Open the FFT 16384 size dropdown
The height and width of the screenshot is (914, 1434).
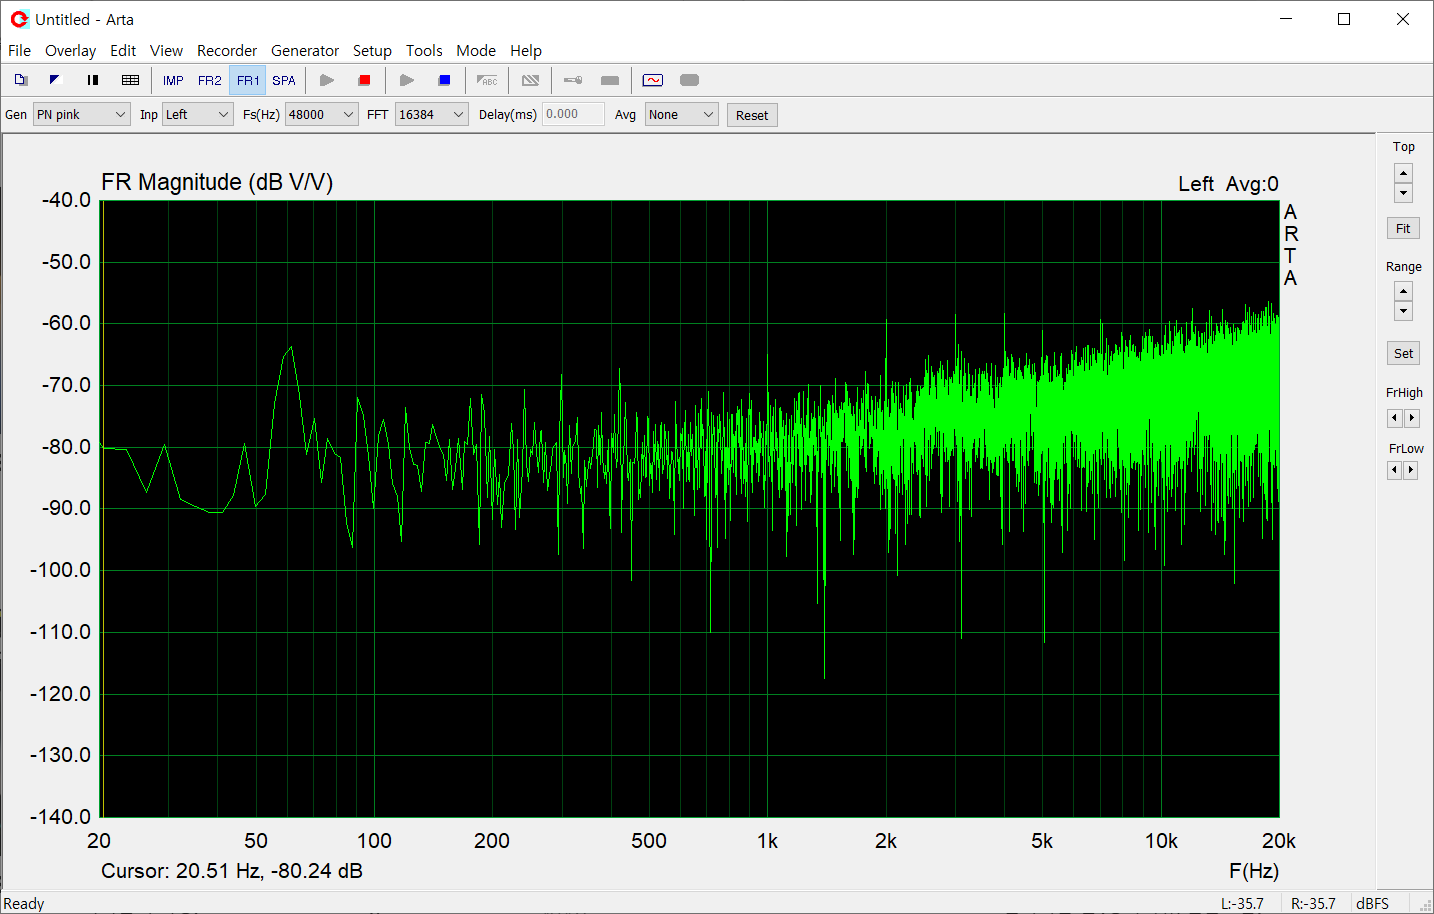pyautogui.click(x=432, y=115)
